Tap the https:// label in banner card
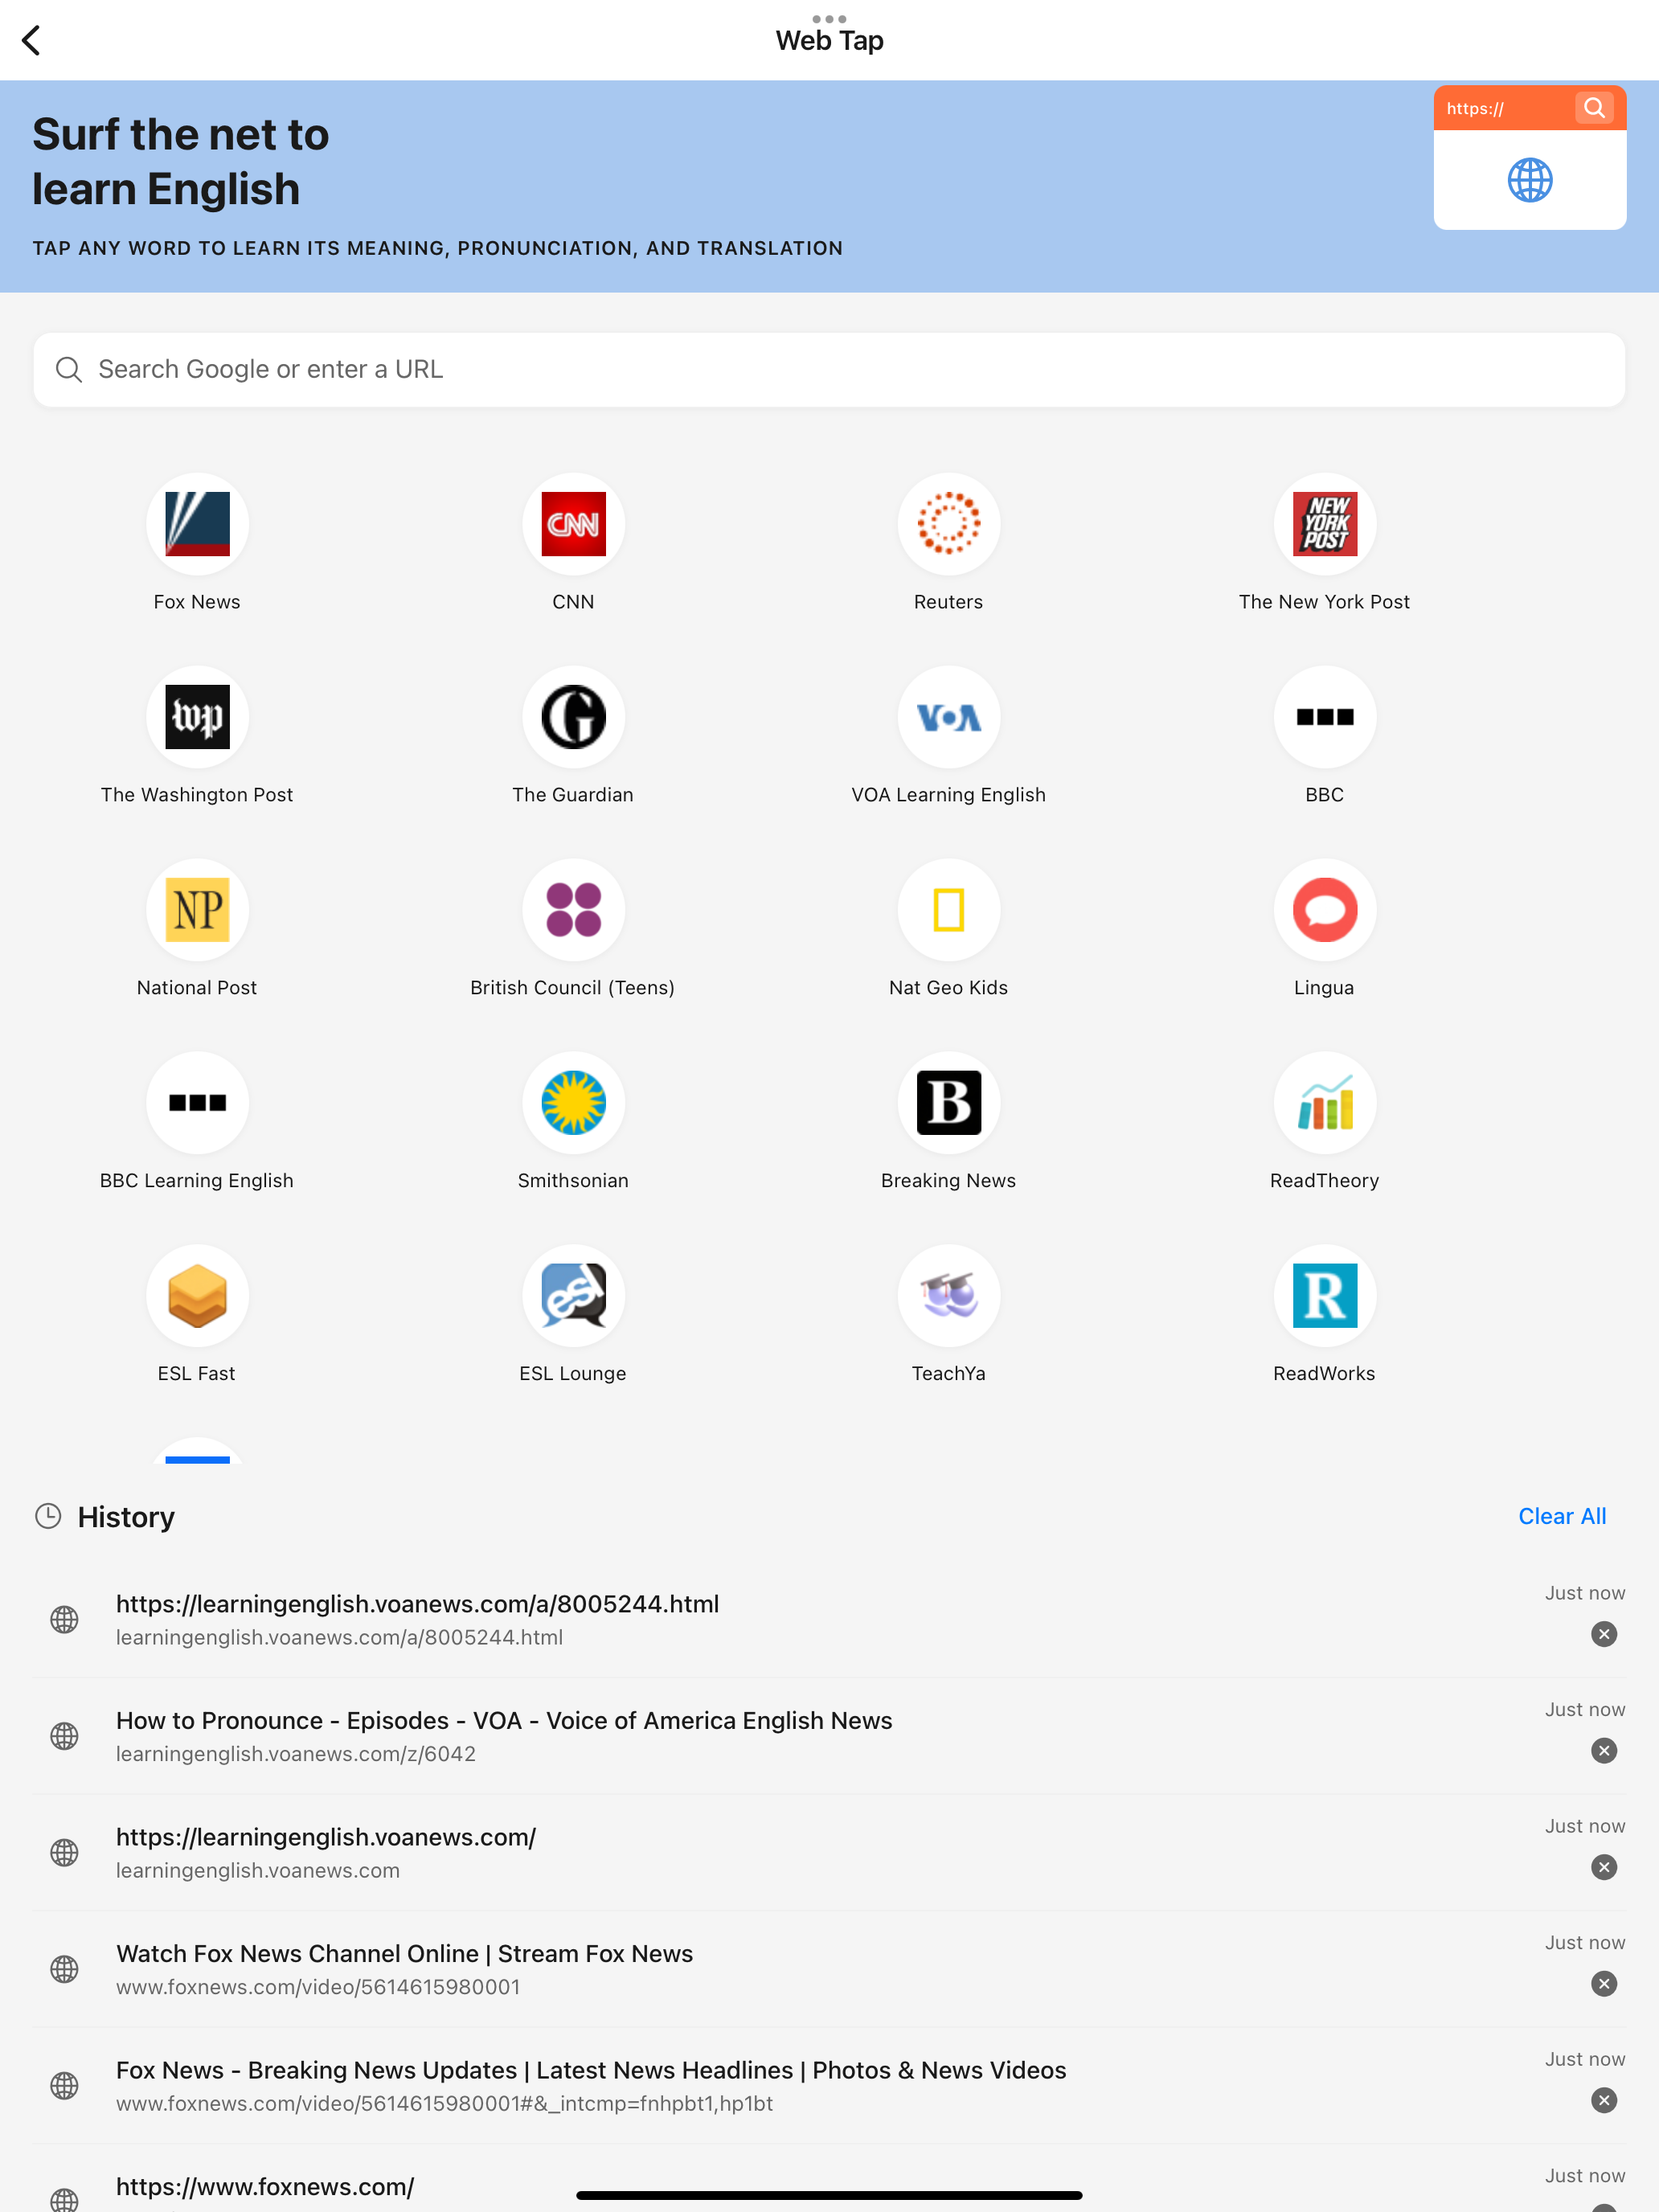 point(1475,109)
